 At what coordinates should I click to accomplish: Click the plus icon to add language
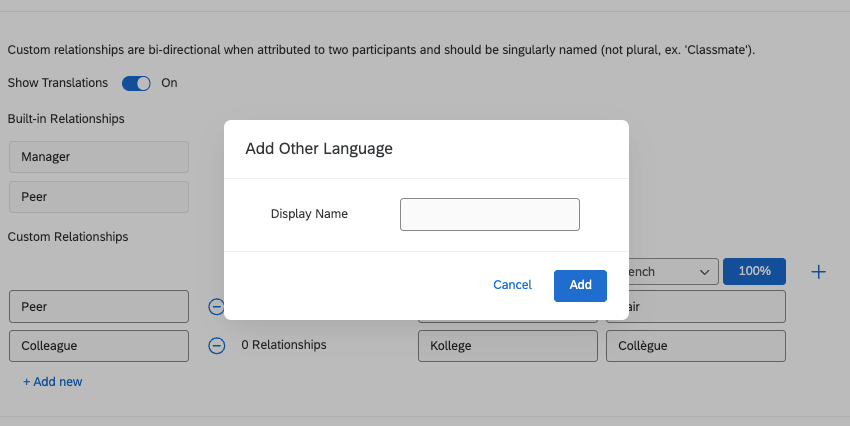click(818, 271)
